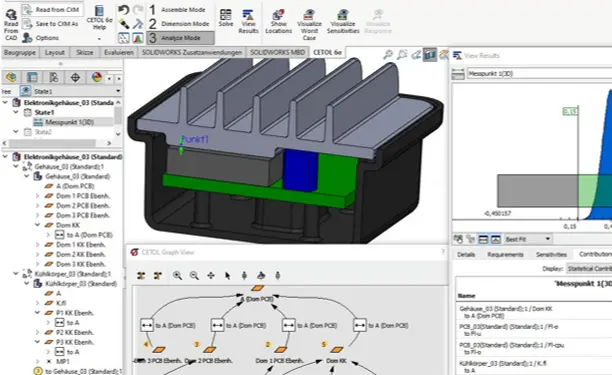Click ConfigurationManager panel icon
612x375 pixels.
pyautogui.click(x=53, y=77)
